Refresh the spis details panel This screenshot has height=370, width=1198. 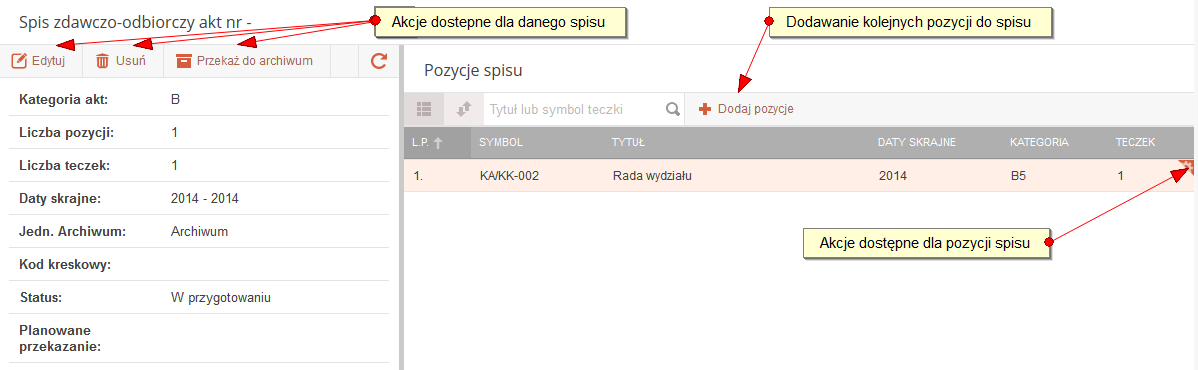378,61
